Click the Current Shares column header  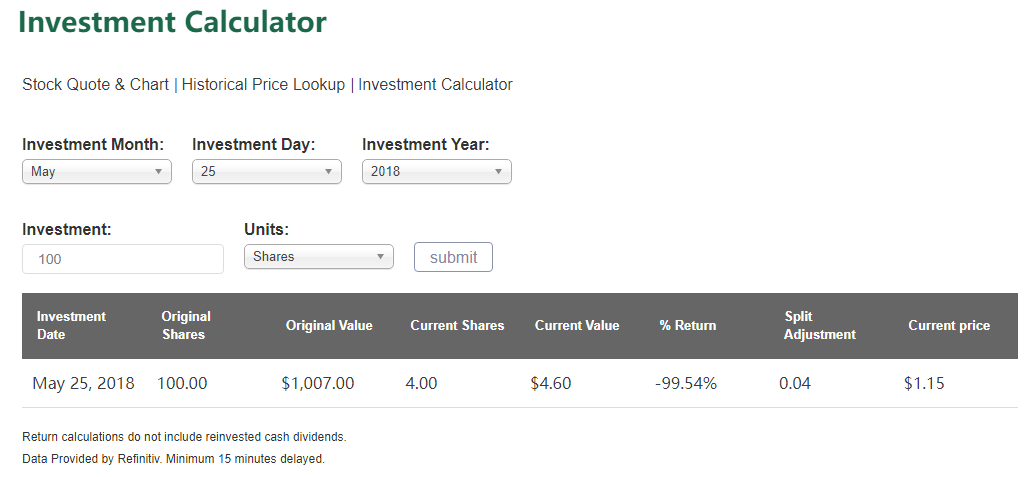coord(457,325)
